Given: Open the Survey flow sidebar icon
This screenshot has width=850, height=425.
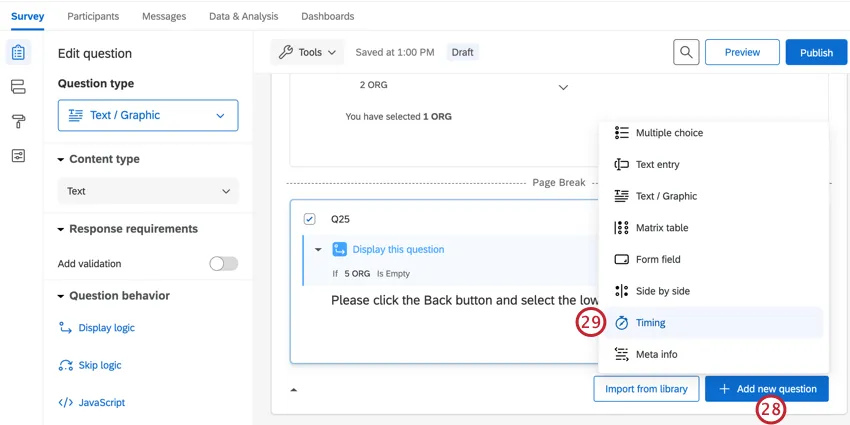Looking at the screenshot, I should [18, 88].
